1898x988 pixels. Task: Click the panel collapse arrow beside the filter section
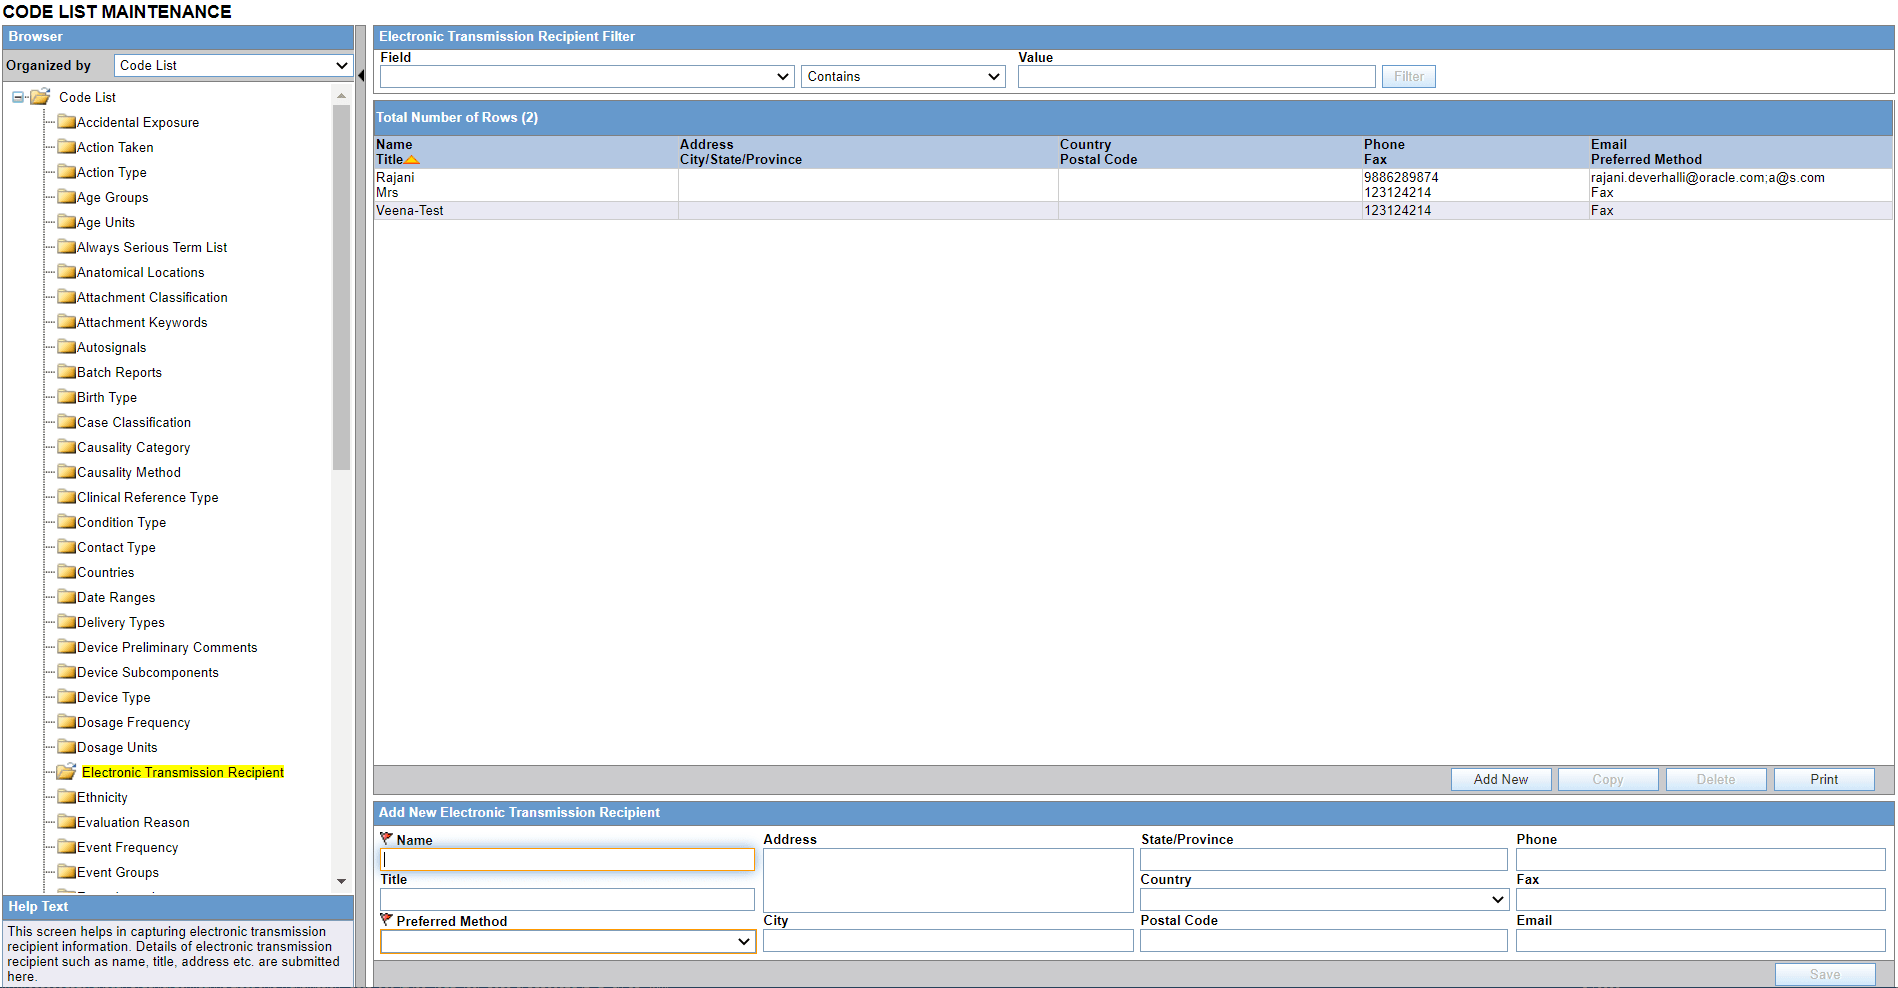click(x=362, y=73)
